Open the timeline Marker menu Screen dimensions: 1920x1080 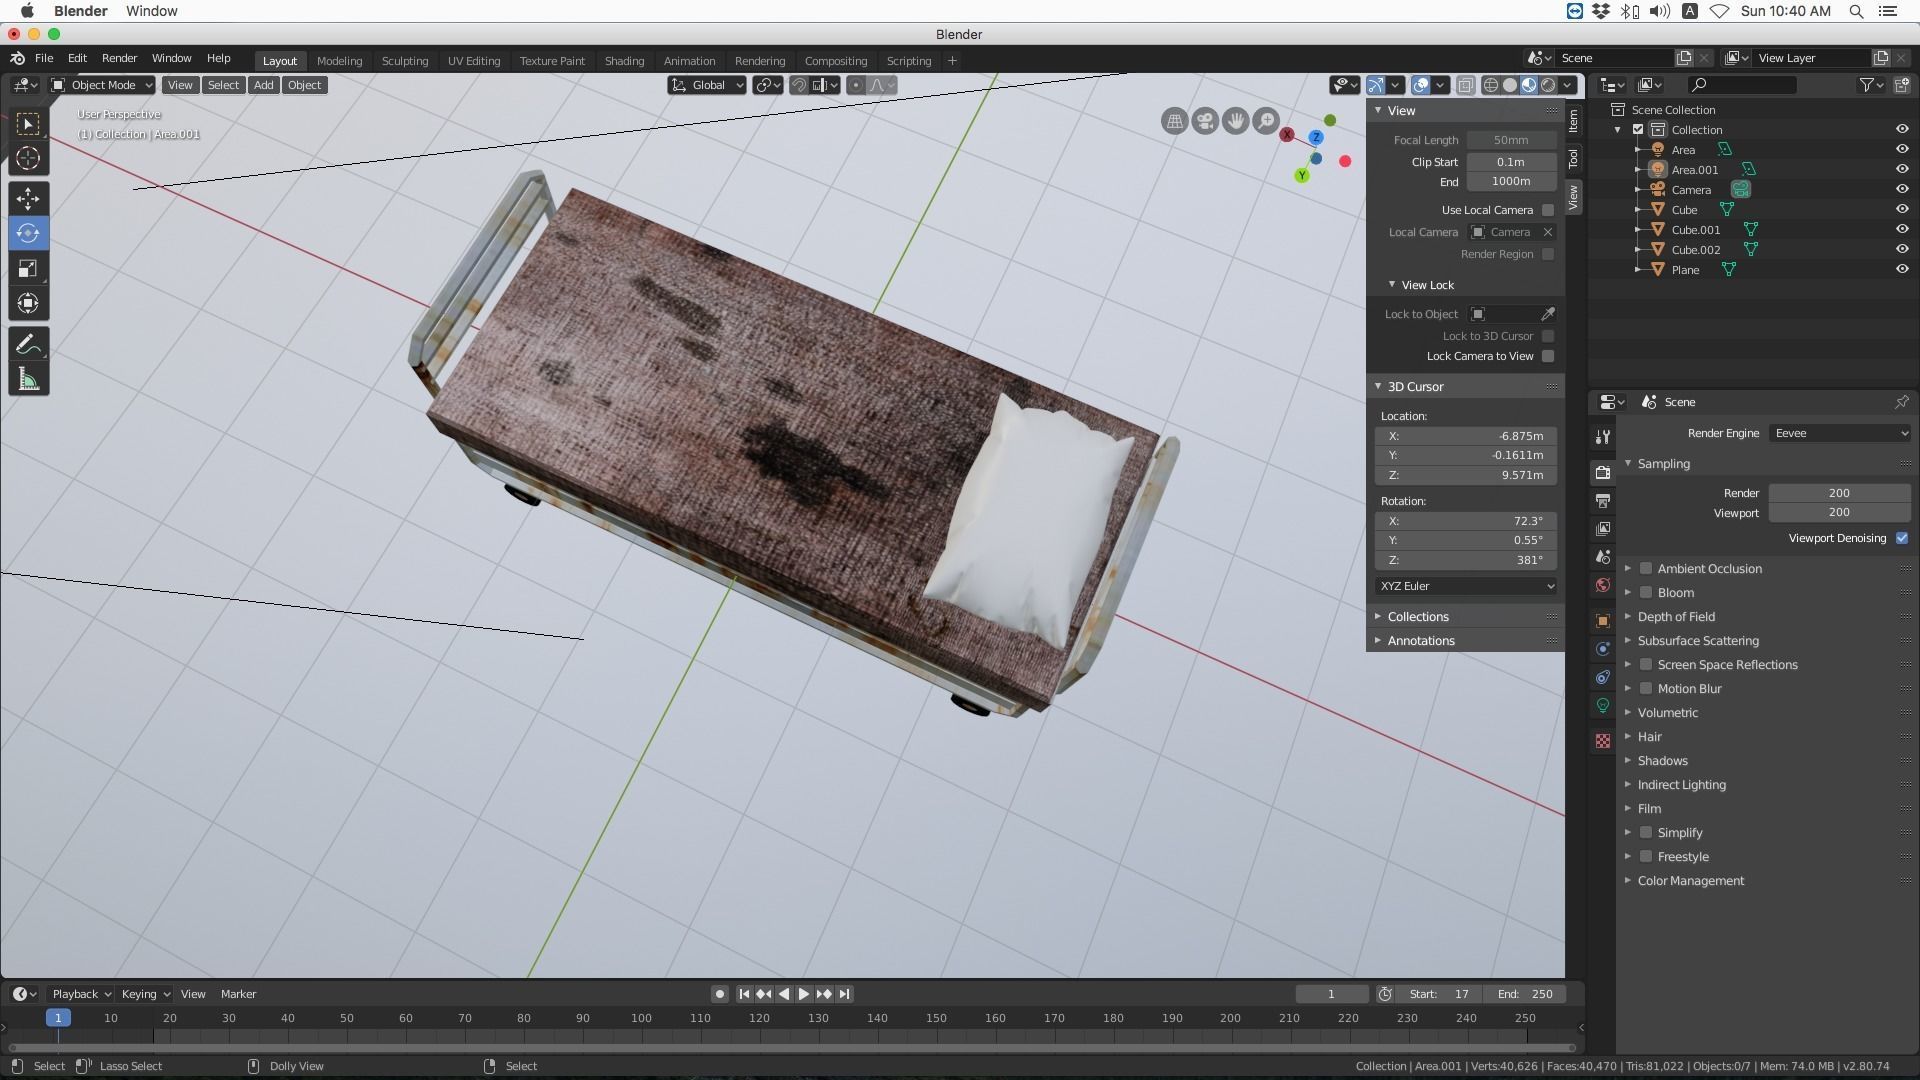pyautogui.click(x=238, y=994)
